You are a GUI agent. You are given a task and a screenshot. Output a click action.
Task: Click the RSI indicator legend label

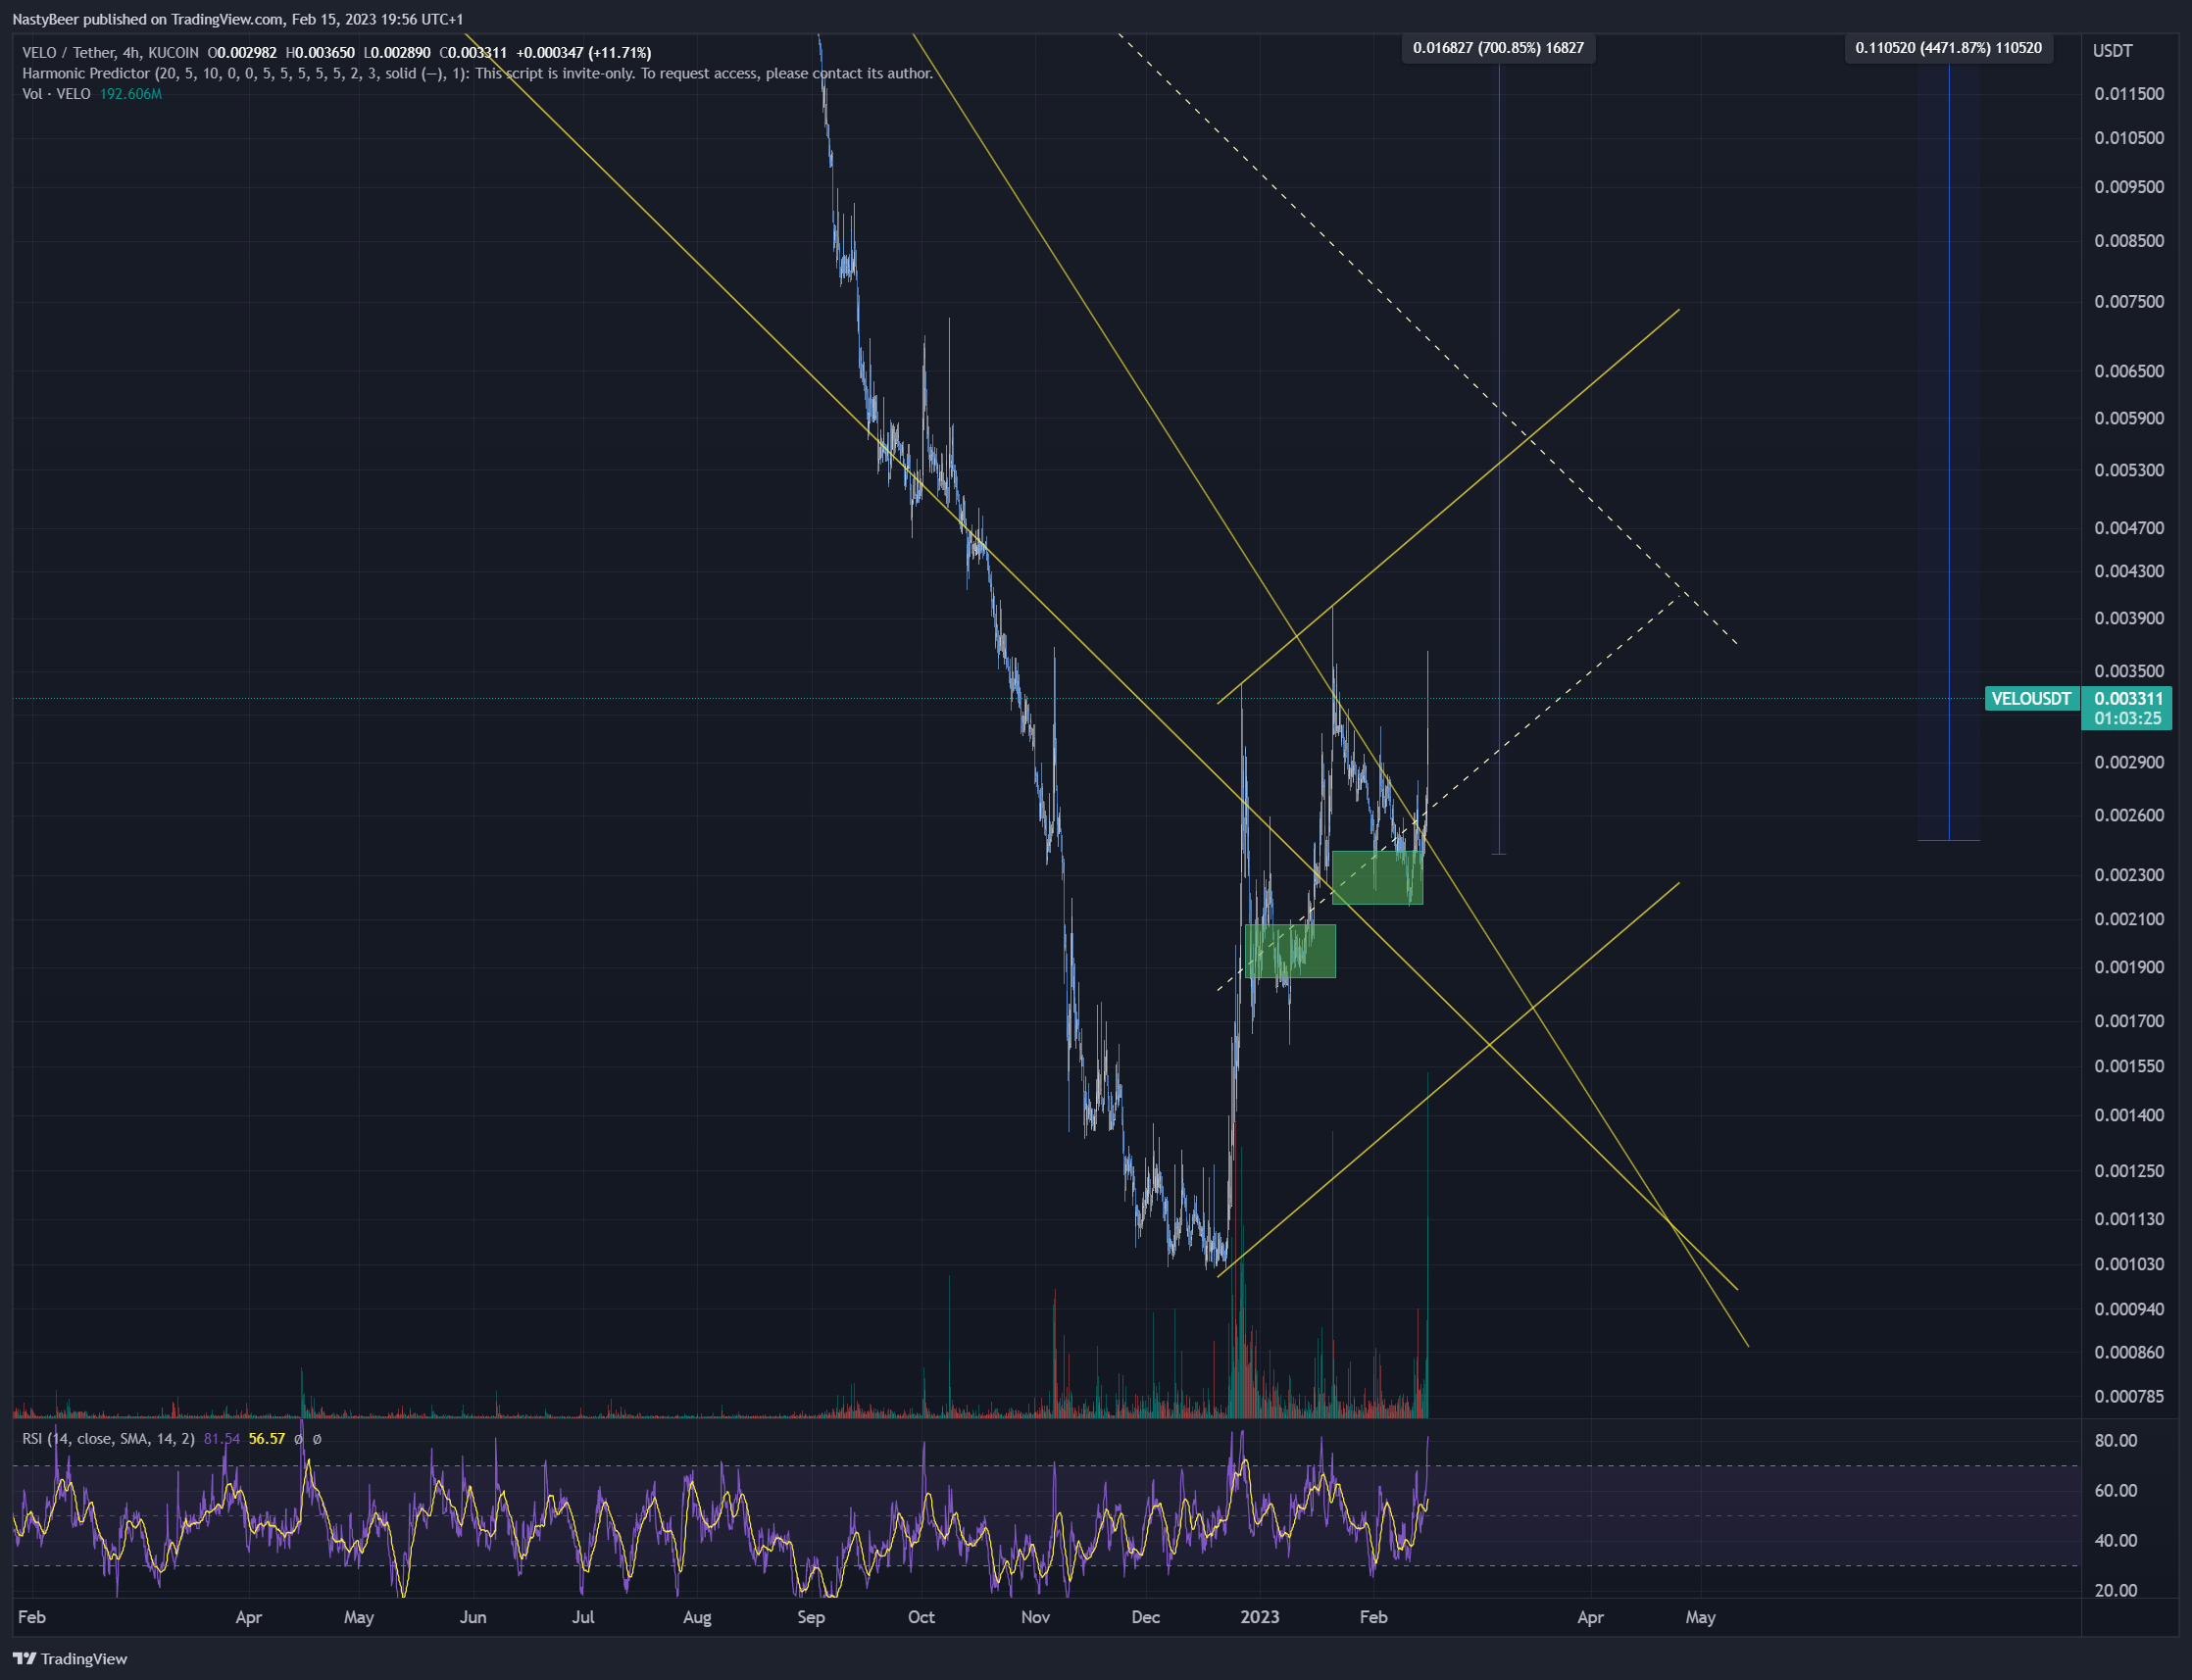108,1439
